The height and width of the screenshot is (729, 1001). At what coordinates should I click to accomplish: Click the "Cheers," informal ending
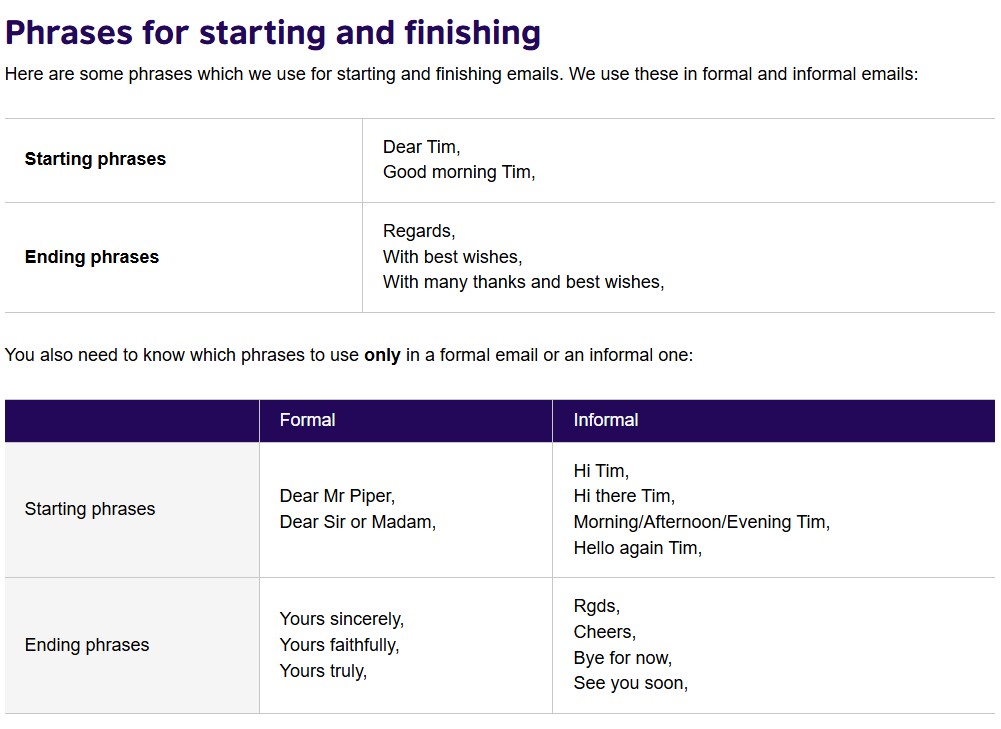pos(604,632)
